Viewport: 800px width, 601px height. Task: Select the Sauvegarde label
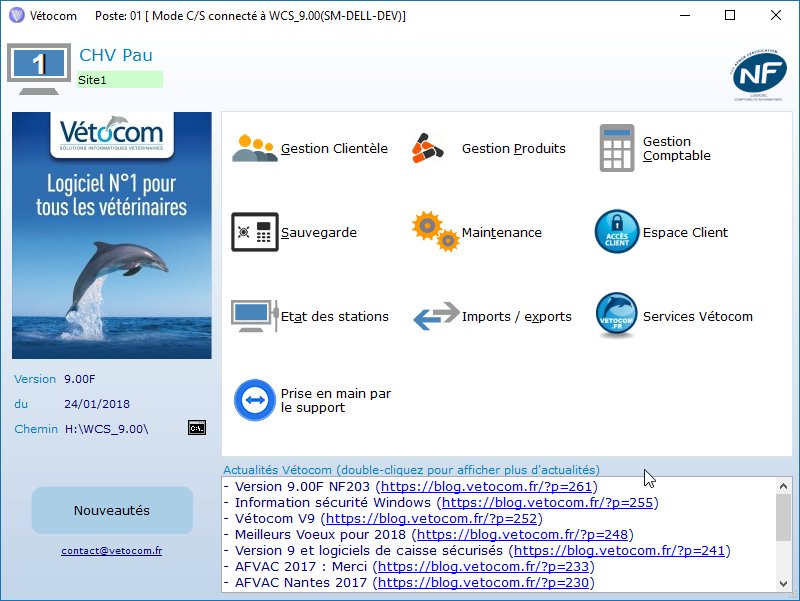click(319, 233)
